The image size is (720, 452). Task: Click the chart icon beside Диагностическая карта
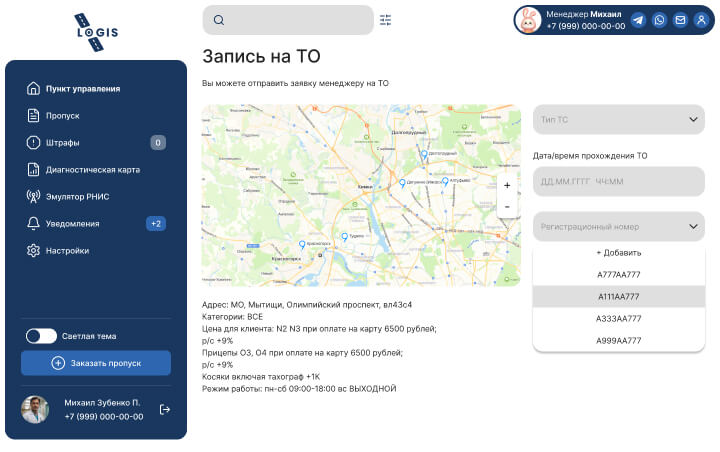click(33, 170)
